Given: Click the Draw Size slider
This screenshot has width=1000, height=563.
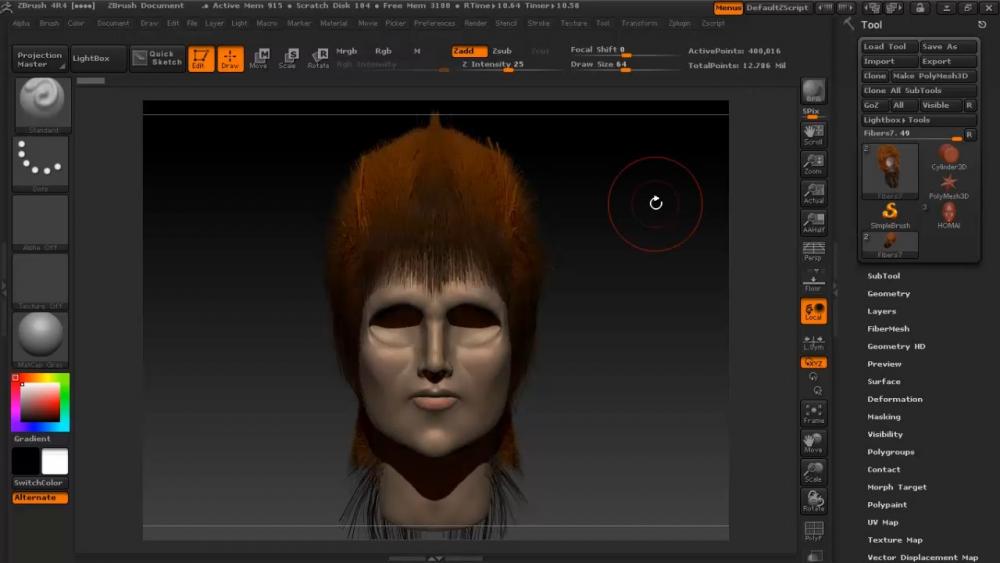Looking at the screenshot, I should 610,64.
